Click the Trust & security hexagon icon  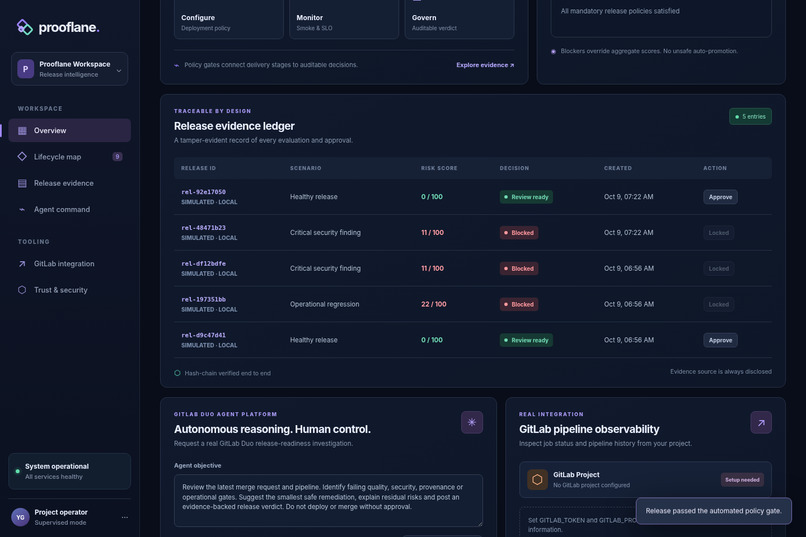(x=22, y=290)
